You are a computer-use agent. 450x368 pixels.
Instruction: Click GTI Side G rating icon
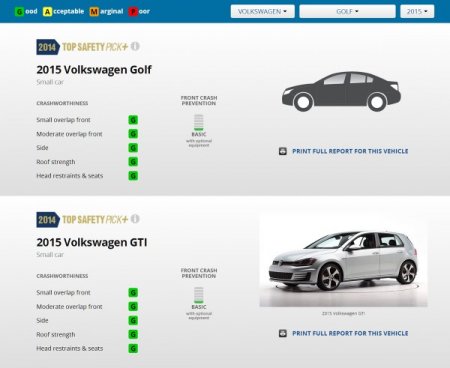(x=133, y=320)
